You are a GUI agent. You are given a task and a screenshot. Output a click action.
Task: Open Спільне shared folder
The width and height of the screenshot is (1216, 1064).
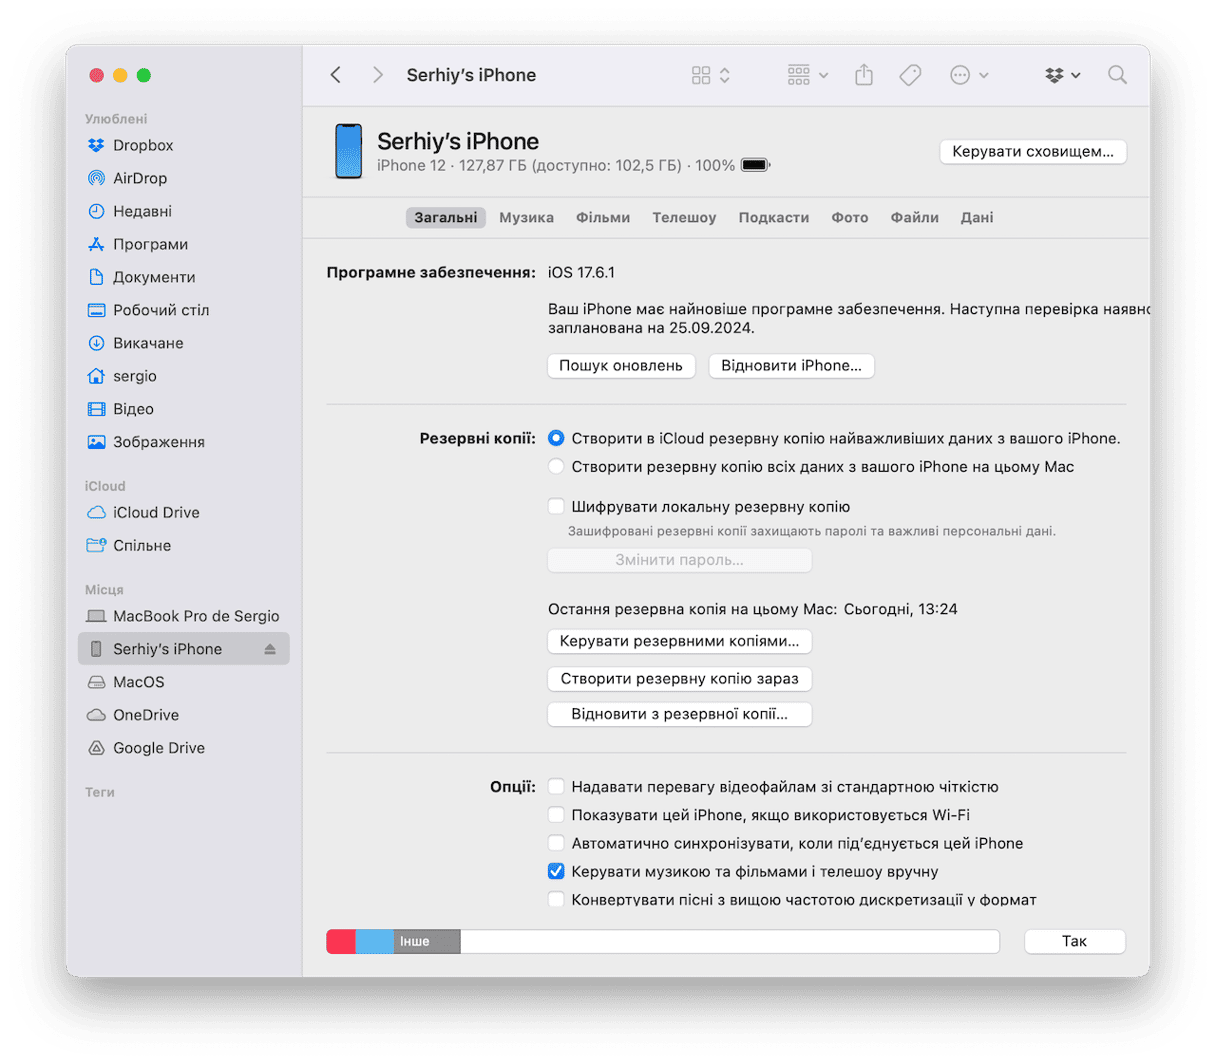[x=183, y=545]
